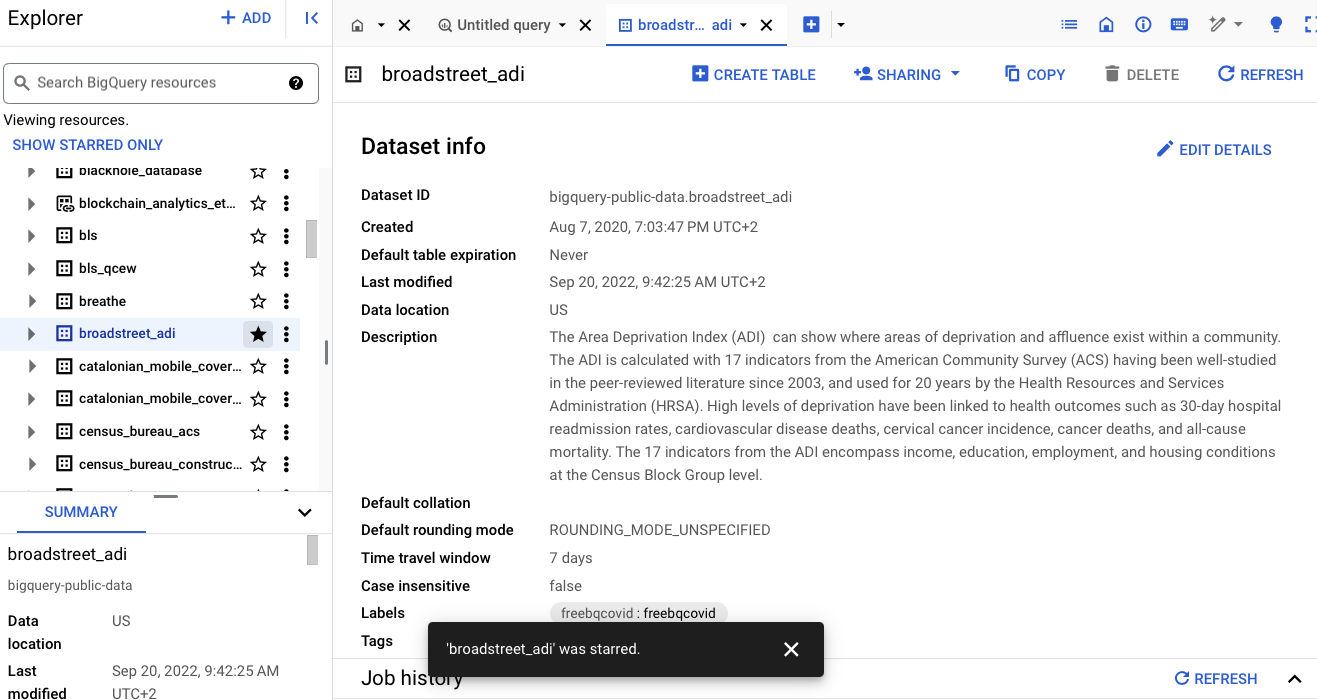Click the lightbulb tips icon
The image size is (1317, 700).
pyautogui.click(x=1276, y=25)
